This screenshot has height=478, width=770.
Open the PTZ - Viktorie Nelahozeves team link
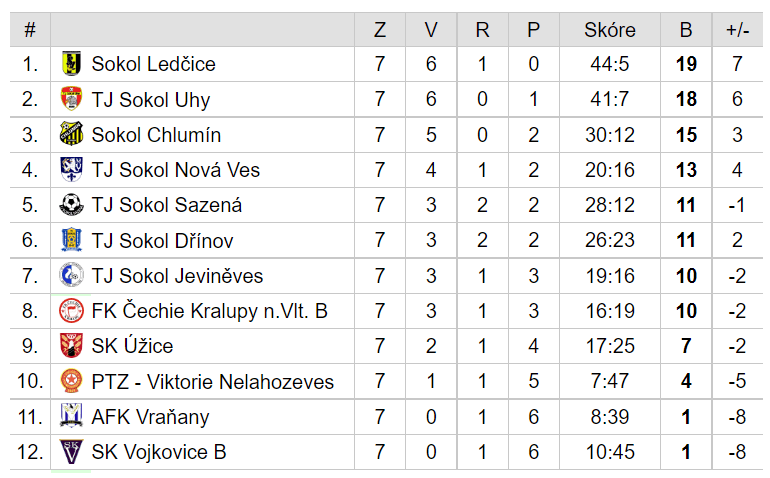point(213,382)
